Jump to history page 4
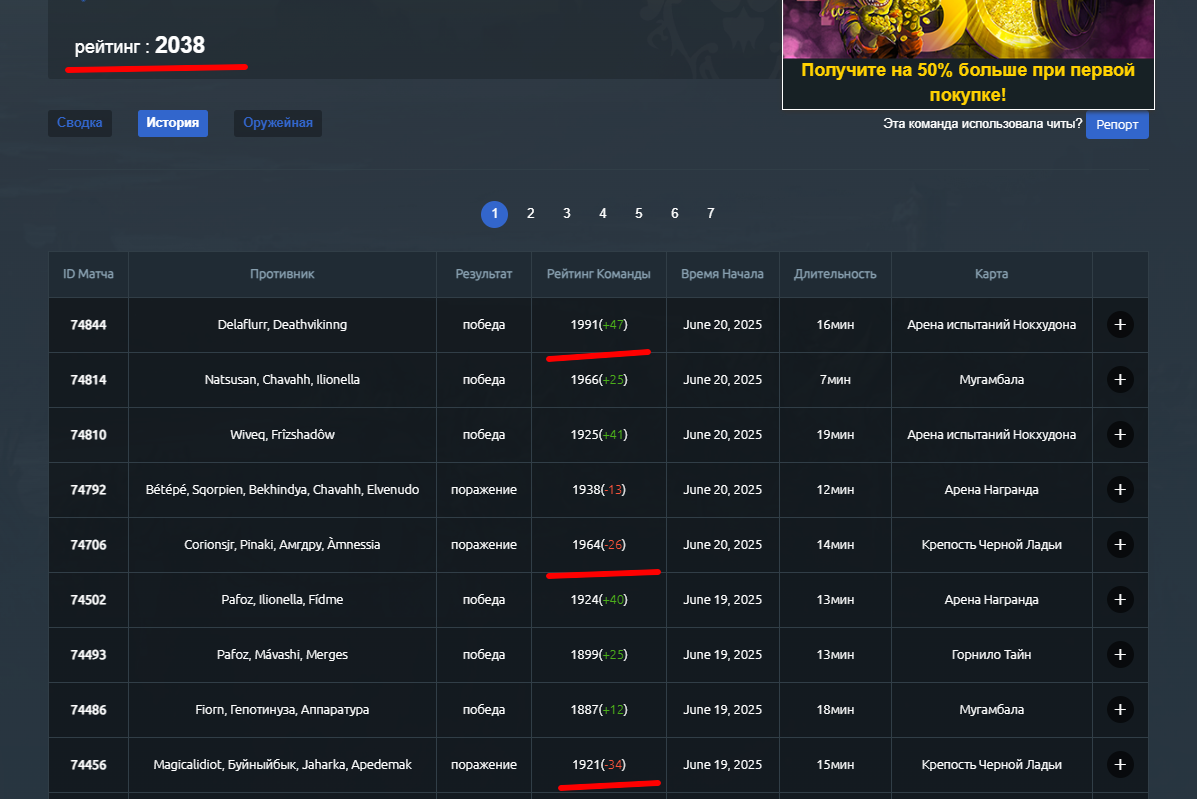Viewport: 1197px width, 799px height. 602,214
